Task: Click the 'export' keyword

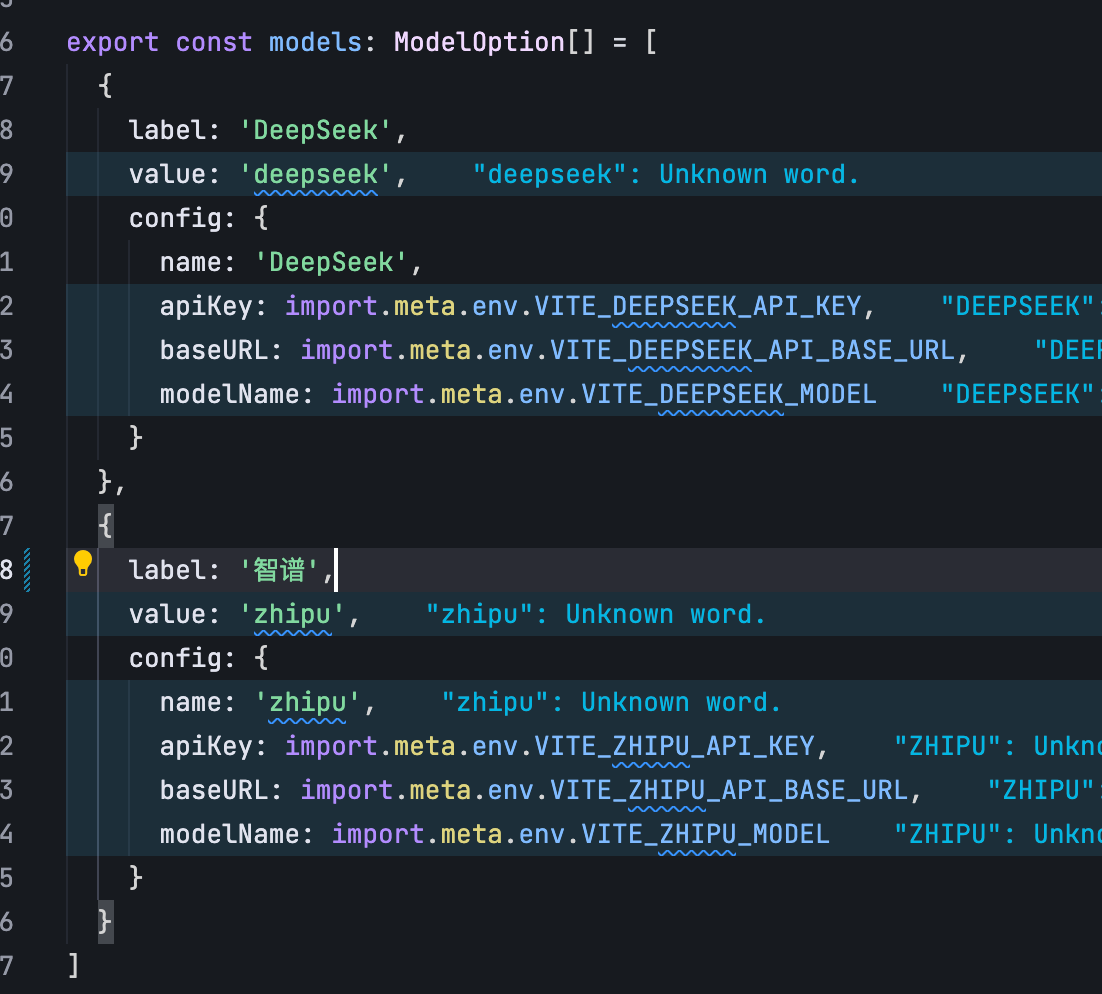Action: (112, 43)
